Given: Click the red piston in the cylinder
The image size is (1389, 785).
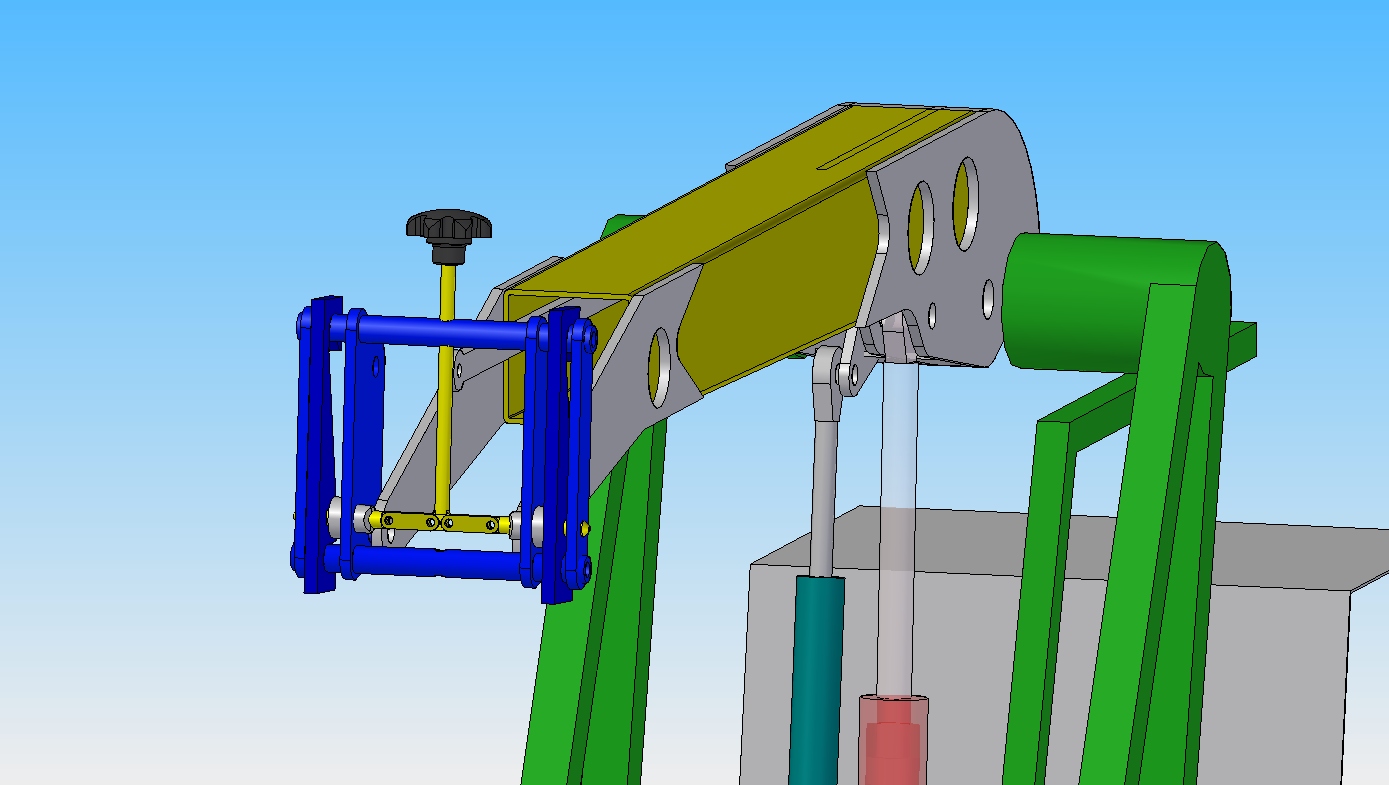Looking at the screenshot, I should [x=893, y=740].
